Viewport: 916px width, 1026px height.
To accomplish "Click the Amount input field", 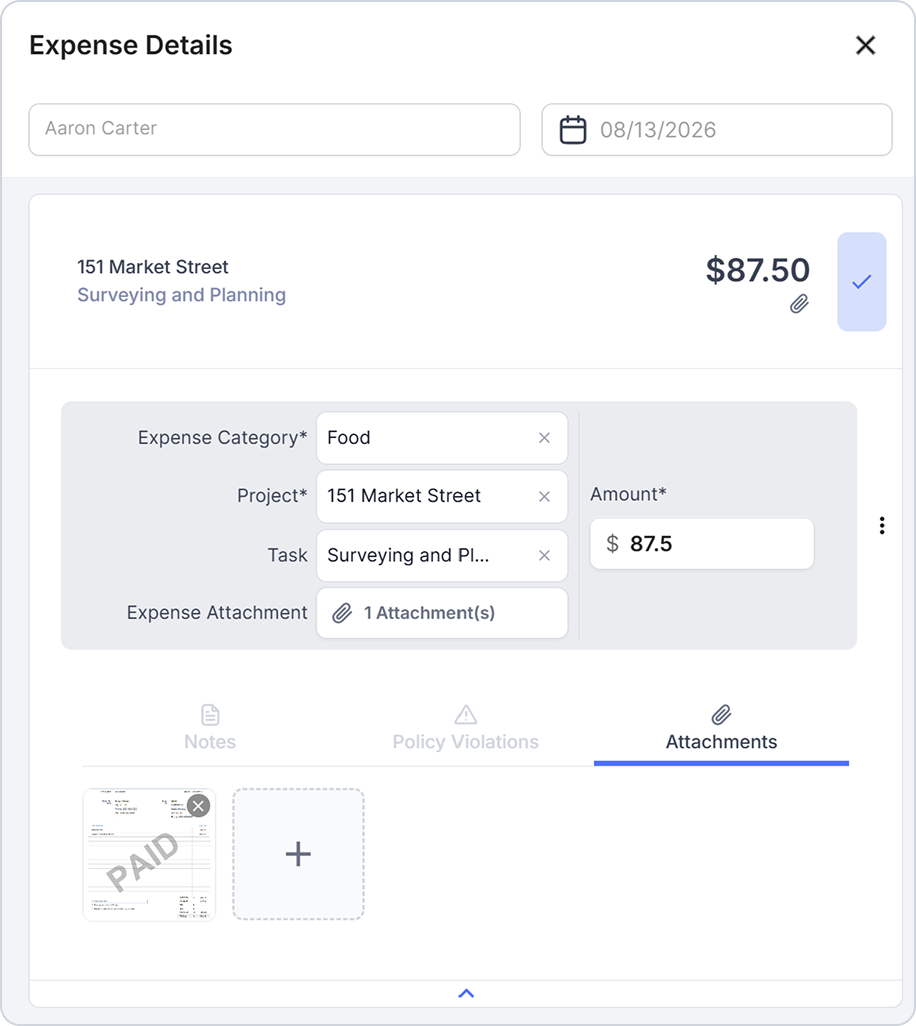I will pyautogui.click(x=701, y=544).
